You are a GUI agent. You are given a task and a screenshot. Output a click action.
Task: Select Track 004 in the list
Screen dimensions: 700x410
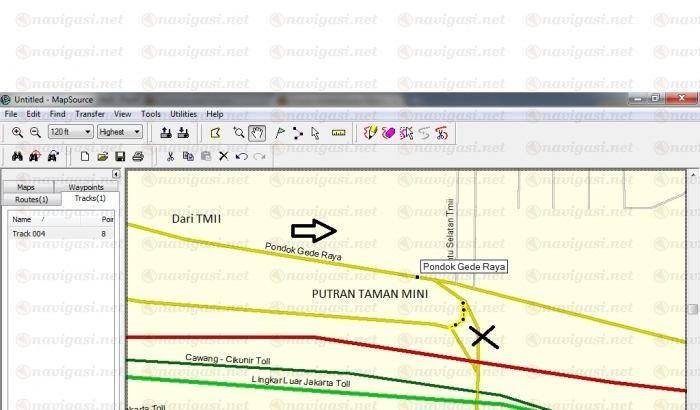tap(31, 233)
